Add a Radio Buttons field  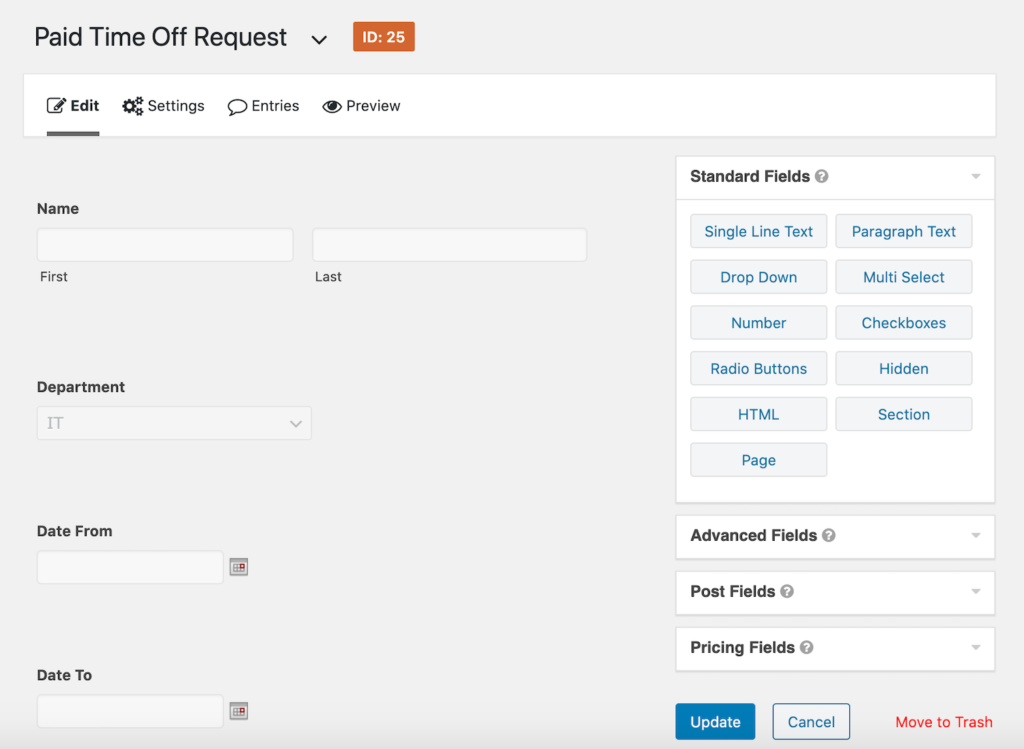click(x=758, y=368)
